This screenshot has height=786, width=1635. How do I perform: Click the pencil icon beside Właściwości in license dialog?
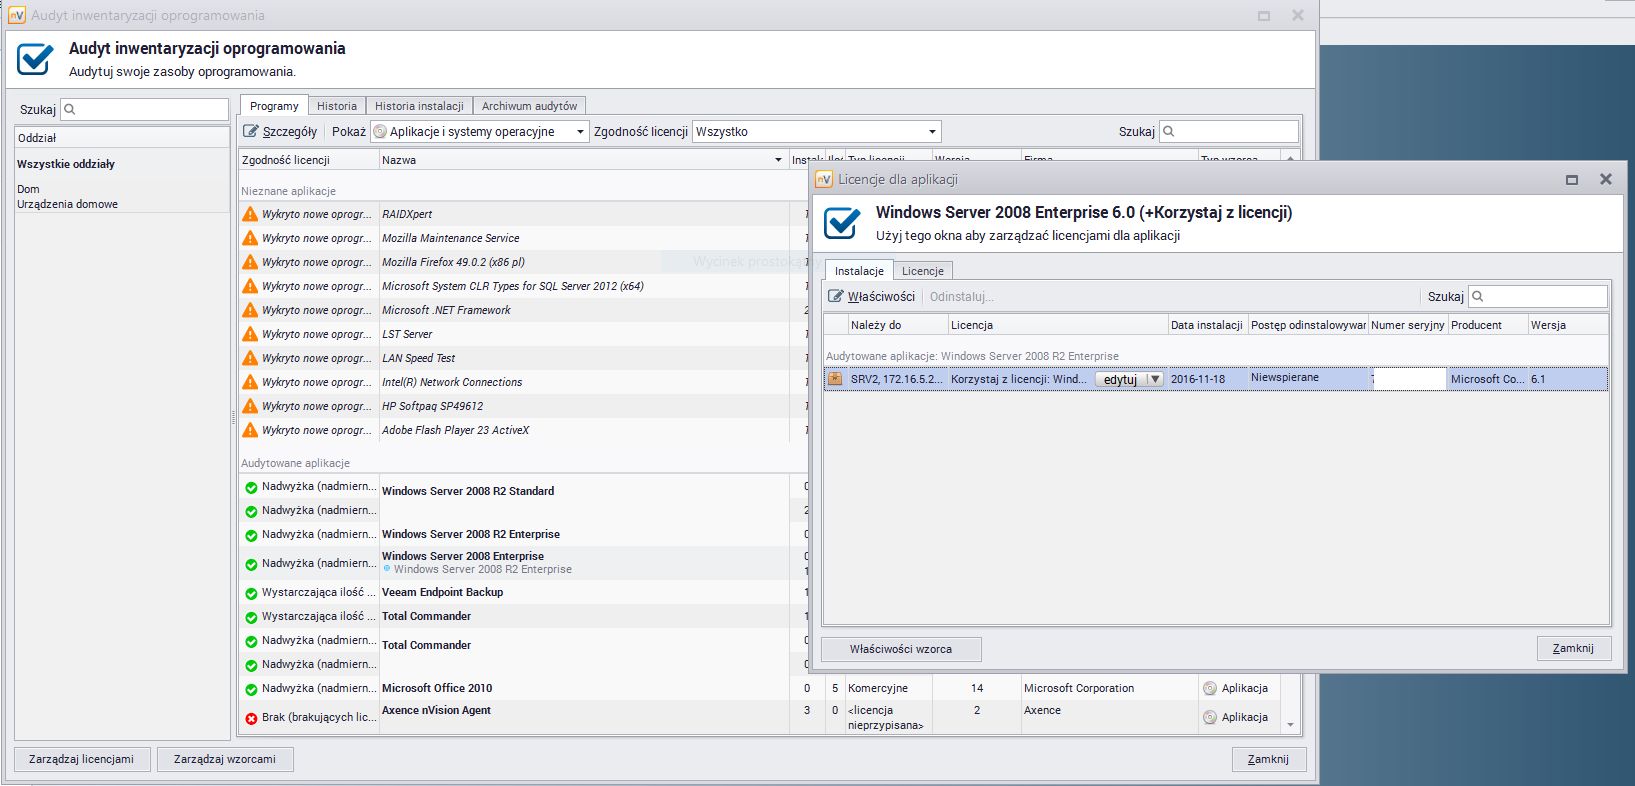pos(836,296)
